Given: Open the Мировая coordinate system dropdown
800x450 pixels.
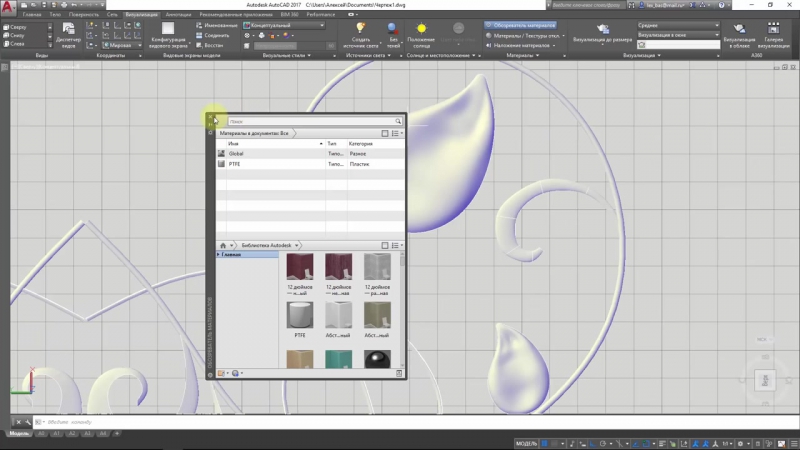Looking at the screenshot, I should [122, 45].
